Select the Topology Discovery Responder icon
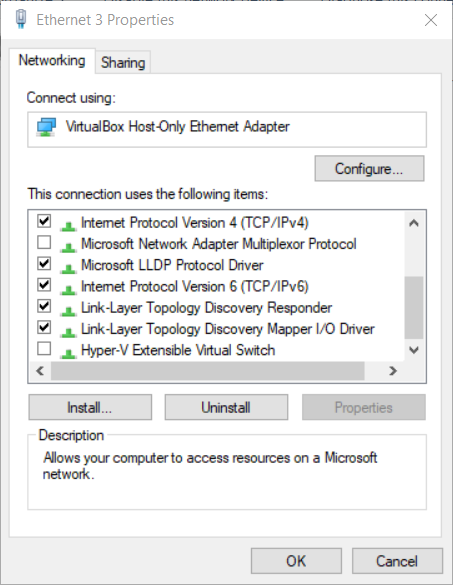 pos(68,310)
